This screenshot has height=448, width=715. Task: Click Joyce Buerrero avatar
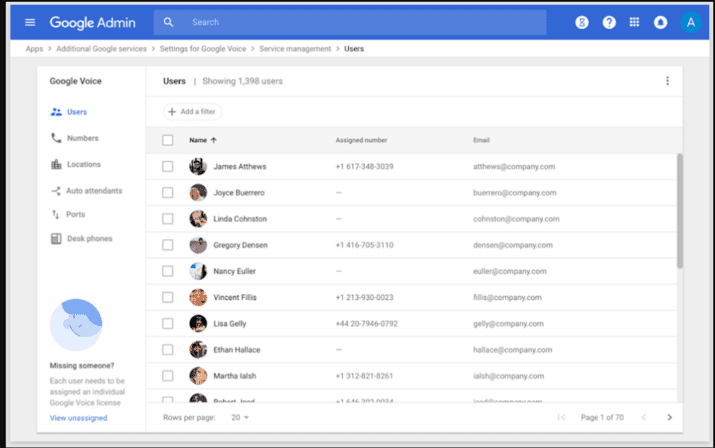(x=198, y=193)
